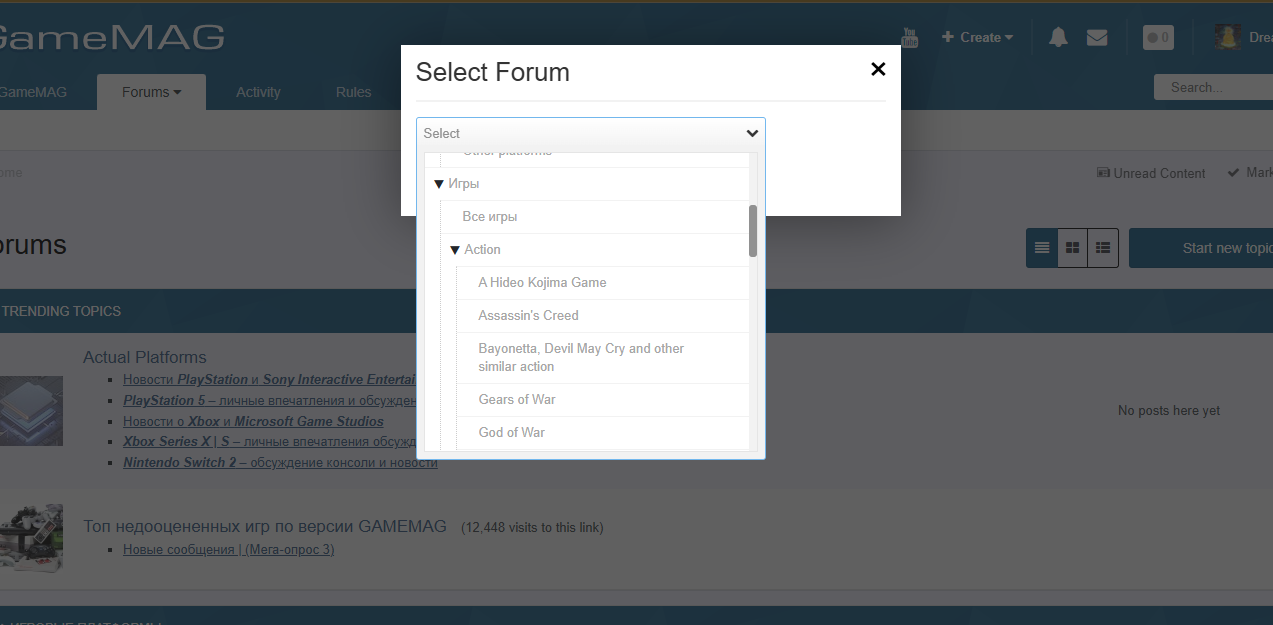Close the Select Forum dialog
Image resolution: width=1273 pixels, height=625 pixels.
(x=878, y=69)
